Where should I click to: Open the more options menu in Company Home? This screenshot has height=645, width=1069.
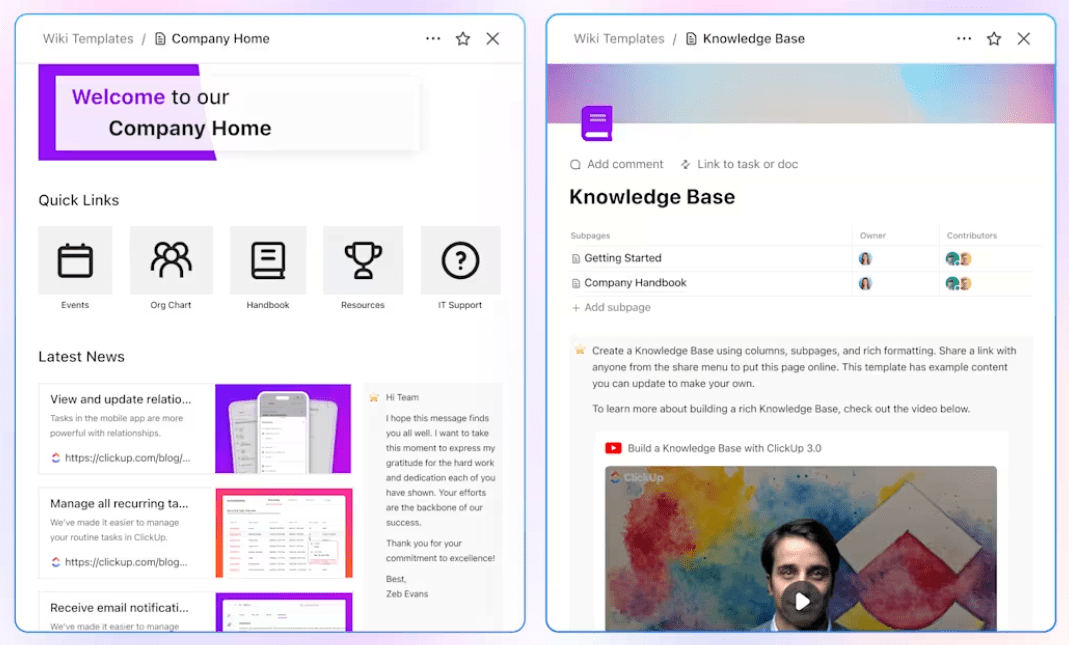[x=433, y=39]
